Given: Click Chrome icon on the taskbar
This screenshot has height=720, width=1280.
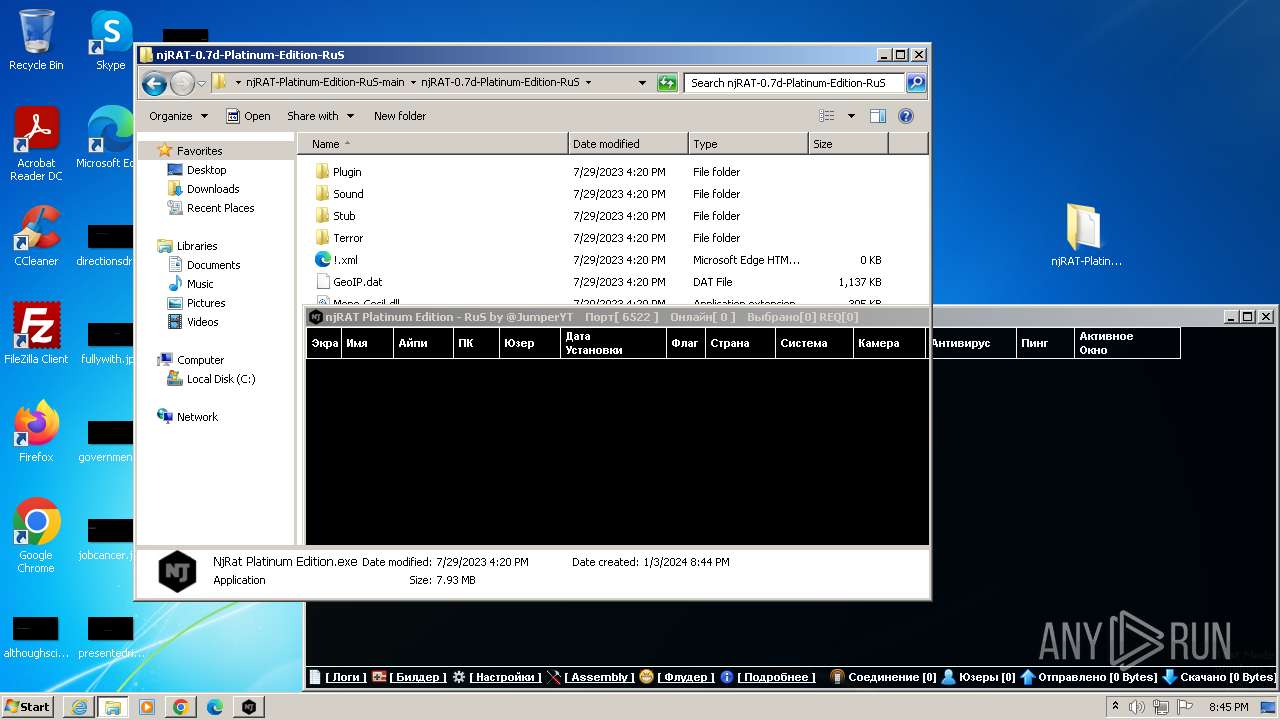Looking at the screenshot, I should [x=180, y=707].
